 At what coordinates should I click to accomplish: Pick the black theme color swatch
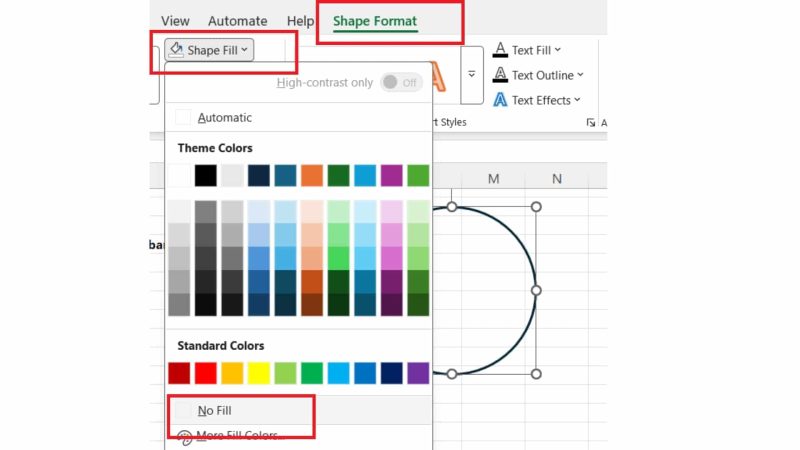(x=206, y=176)
